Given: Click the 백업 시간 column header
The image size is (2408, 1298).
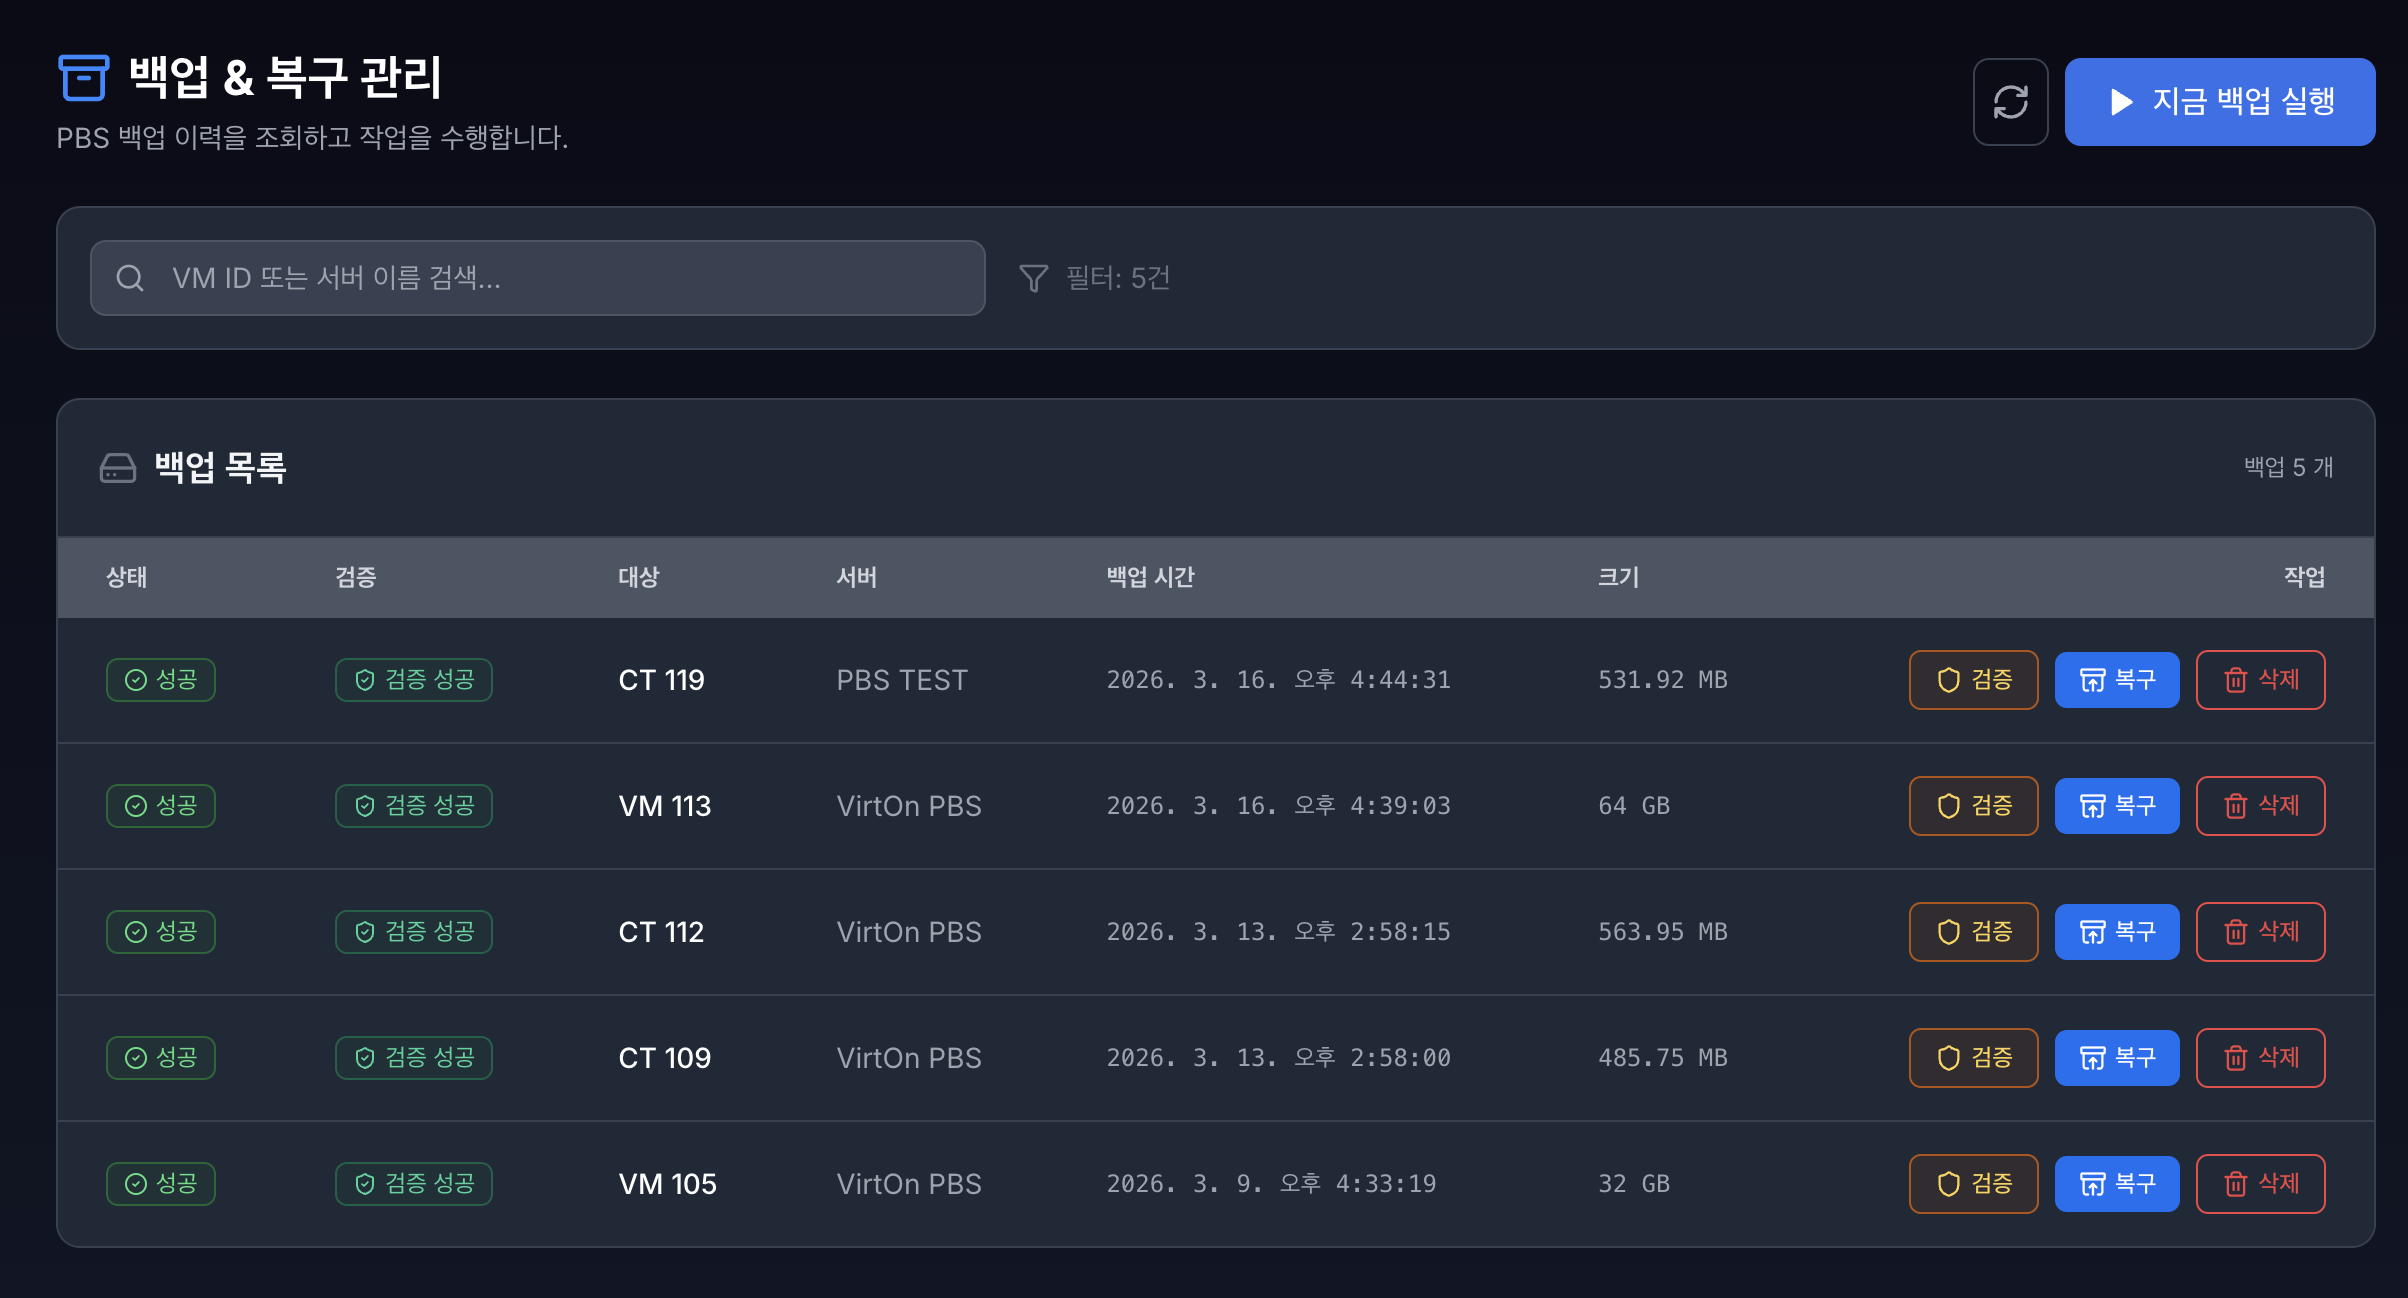Looking at the screenshot, I should coord(1150,577).
